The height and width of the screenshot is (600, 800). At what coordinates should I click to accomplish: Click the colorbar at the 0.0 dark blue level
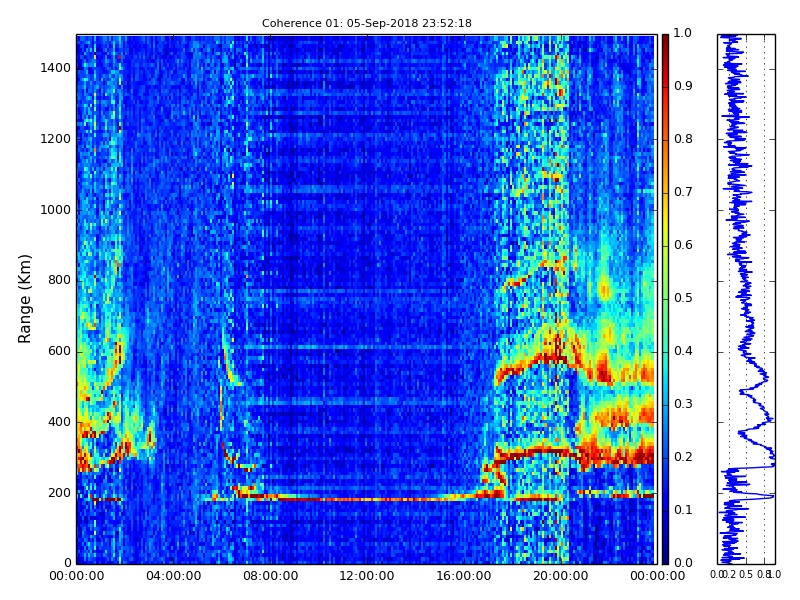pyautogui.click(x=665, y=561)
